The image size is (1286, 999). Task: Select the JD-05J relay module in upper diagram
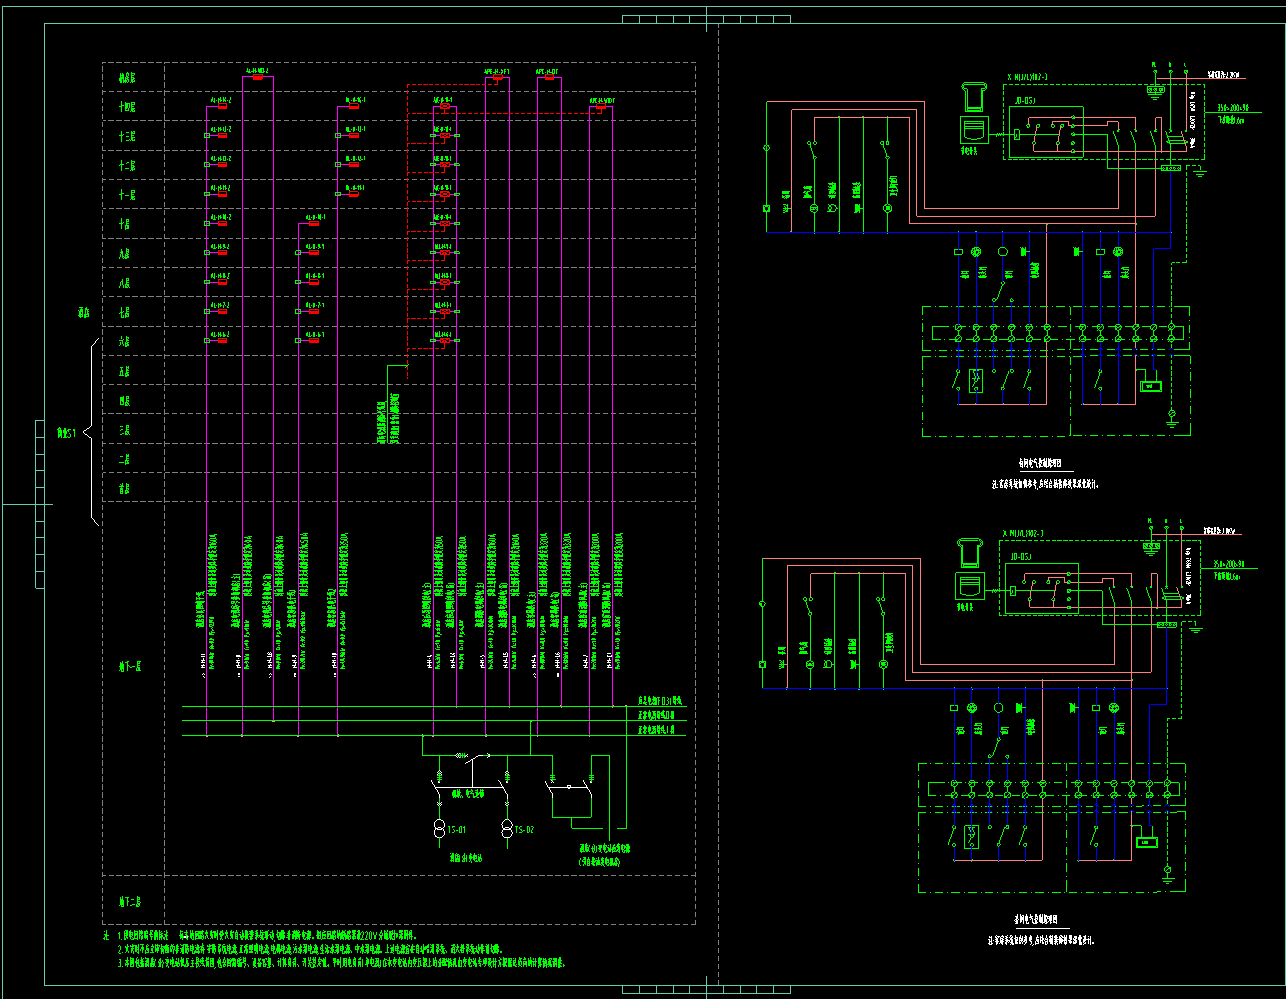coord(1046,132)
